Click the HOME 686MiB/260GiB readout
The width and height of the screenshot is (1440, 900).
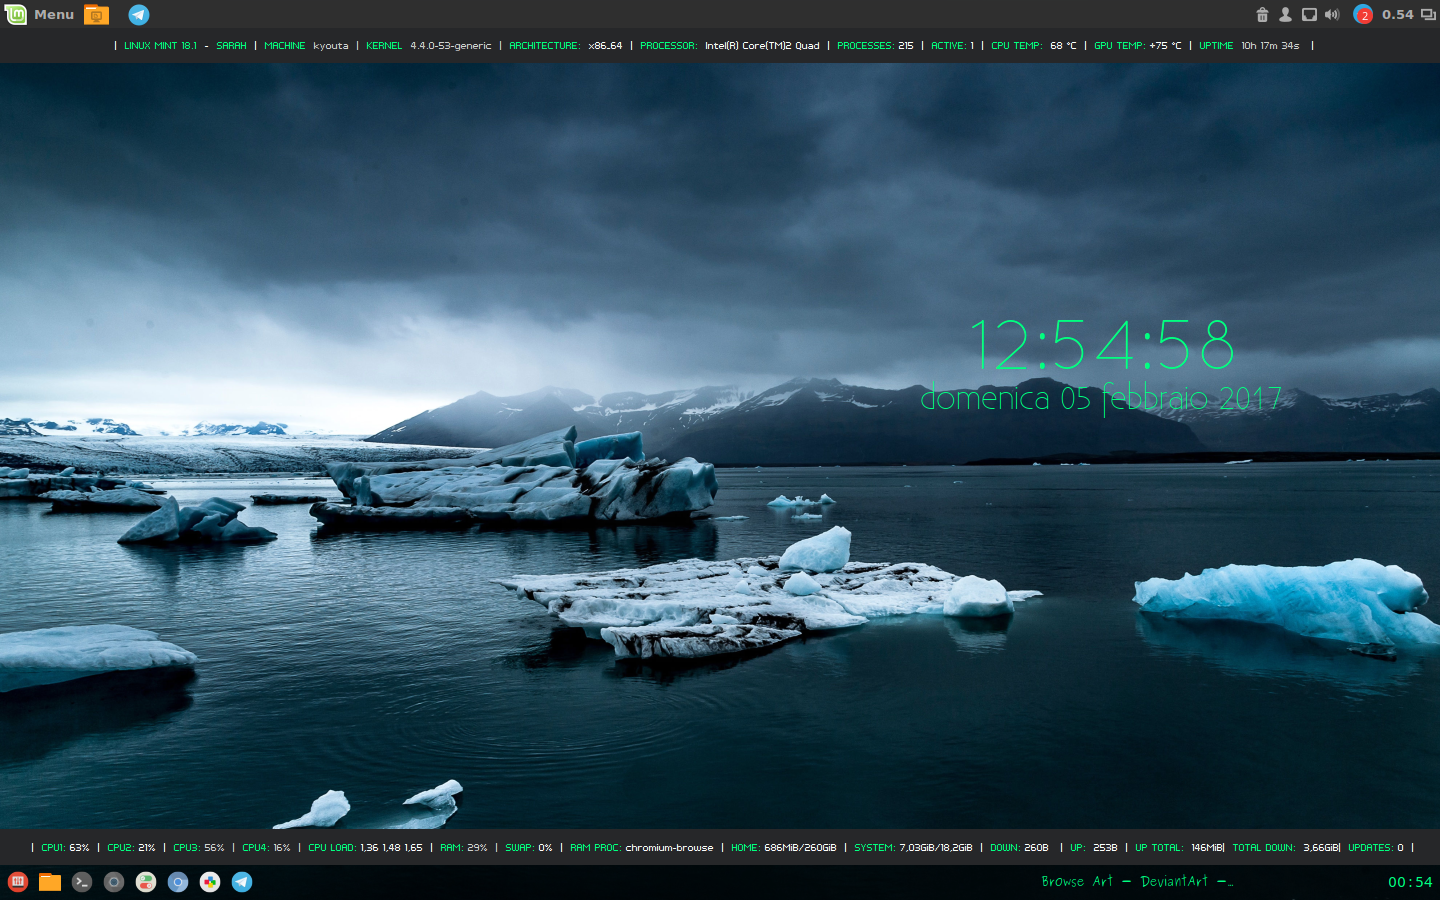click(784, 848)
